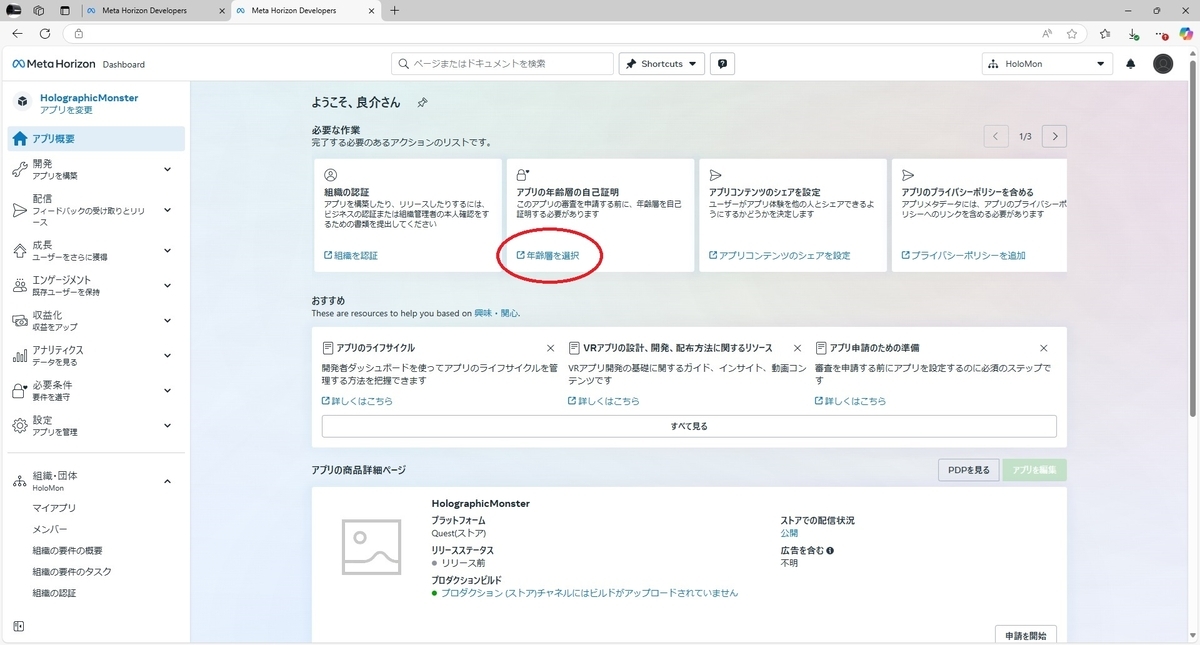1200x645 pixels.
Task: Click the 申請を開始 button
Action: pos(1026,635)
